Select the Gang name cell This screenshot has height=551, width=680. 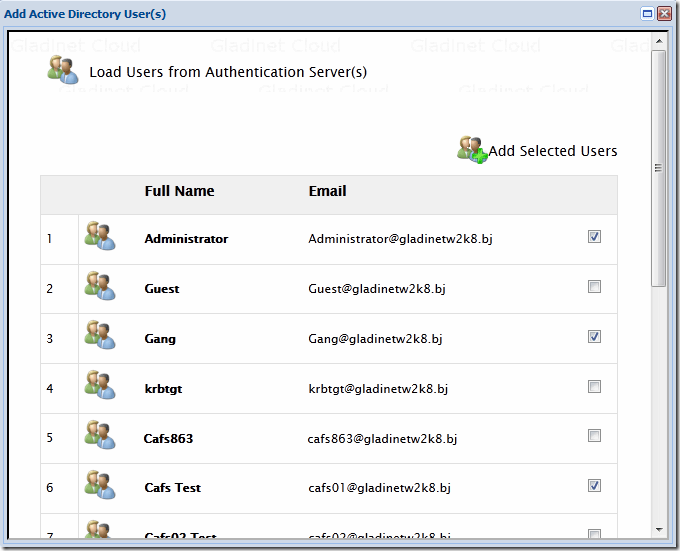pyautogui.click(x=160, y=339)
